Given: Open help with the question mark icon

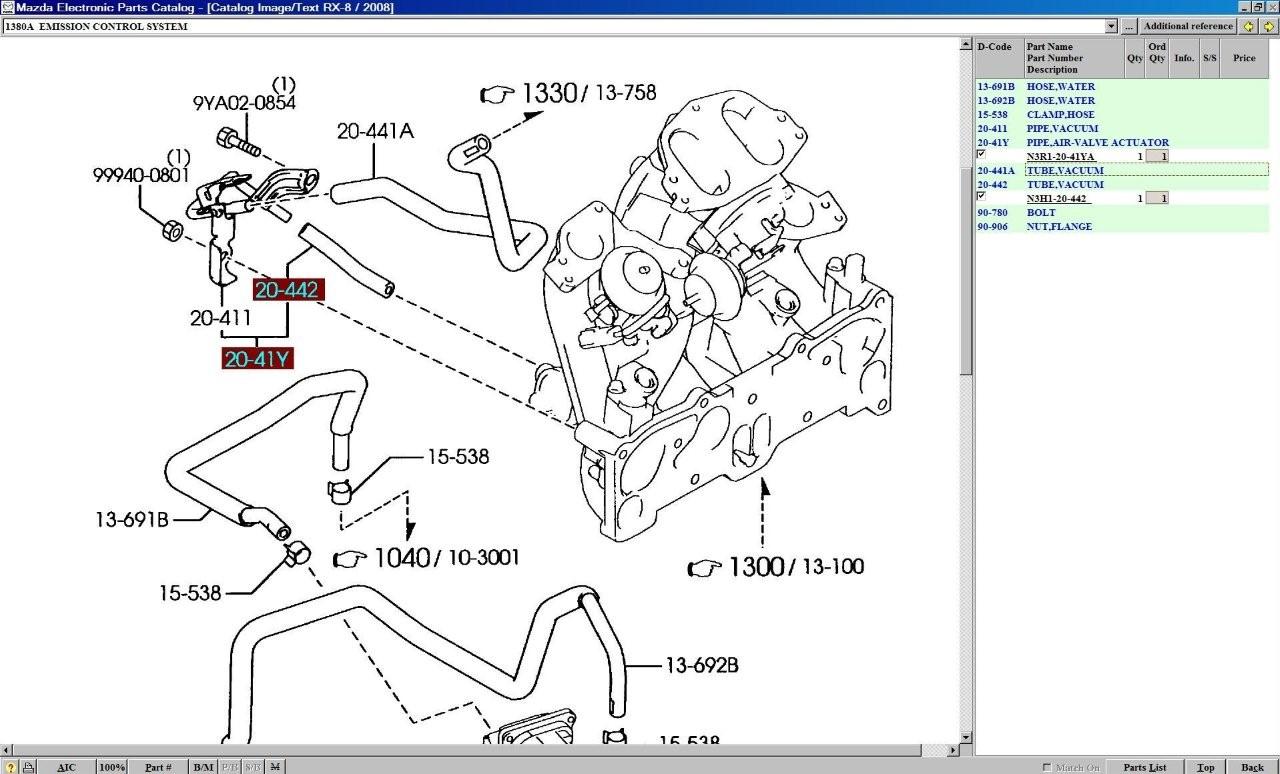Looking at the screenshot, I should click(x=10, y=767).
